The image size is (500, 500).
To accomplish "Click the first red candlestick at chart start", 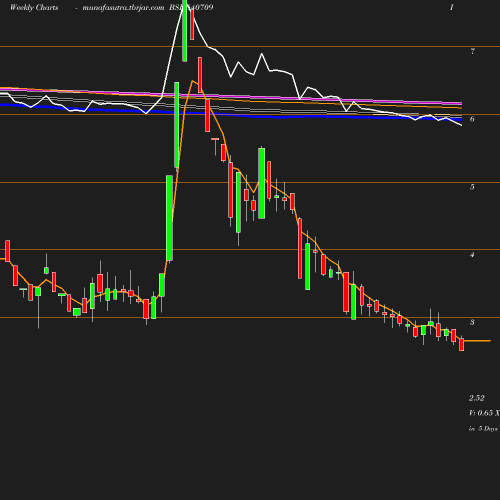I will (8, 251).
